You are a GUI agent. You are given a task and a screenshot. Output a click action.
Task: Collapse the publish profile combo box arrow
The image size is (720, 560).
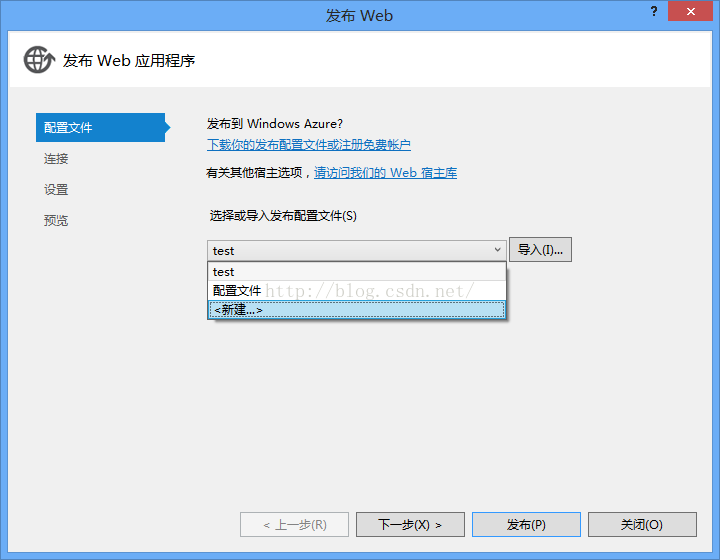tap(497, 250)
